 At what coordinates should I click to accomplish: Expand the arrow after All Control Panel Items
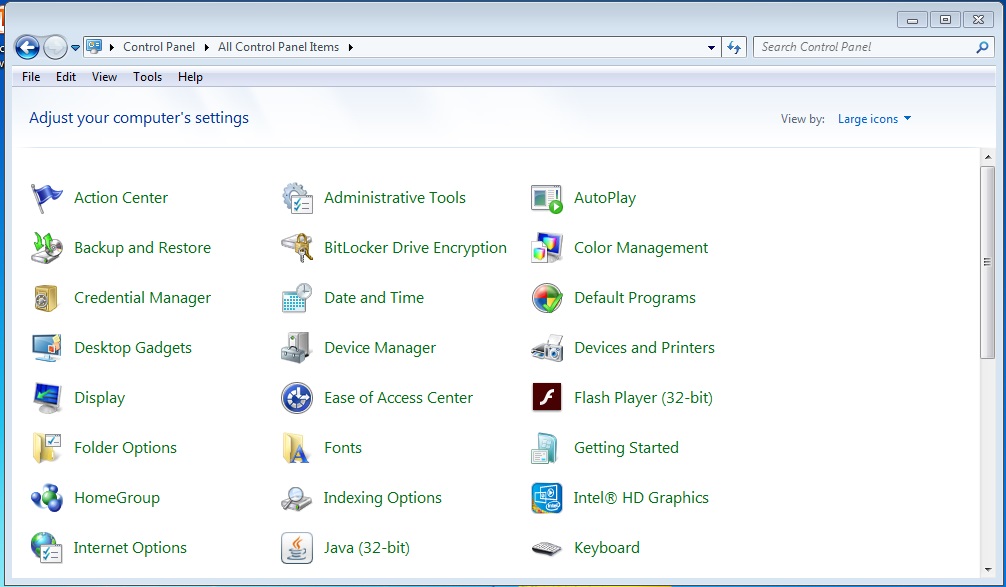(x=351, y=47)
